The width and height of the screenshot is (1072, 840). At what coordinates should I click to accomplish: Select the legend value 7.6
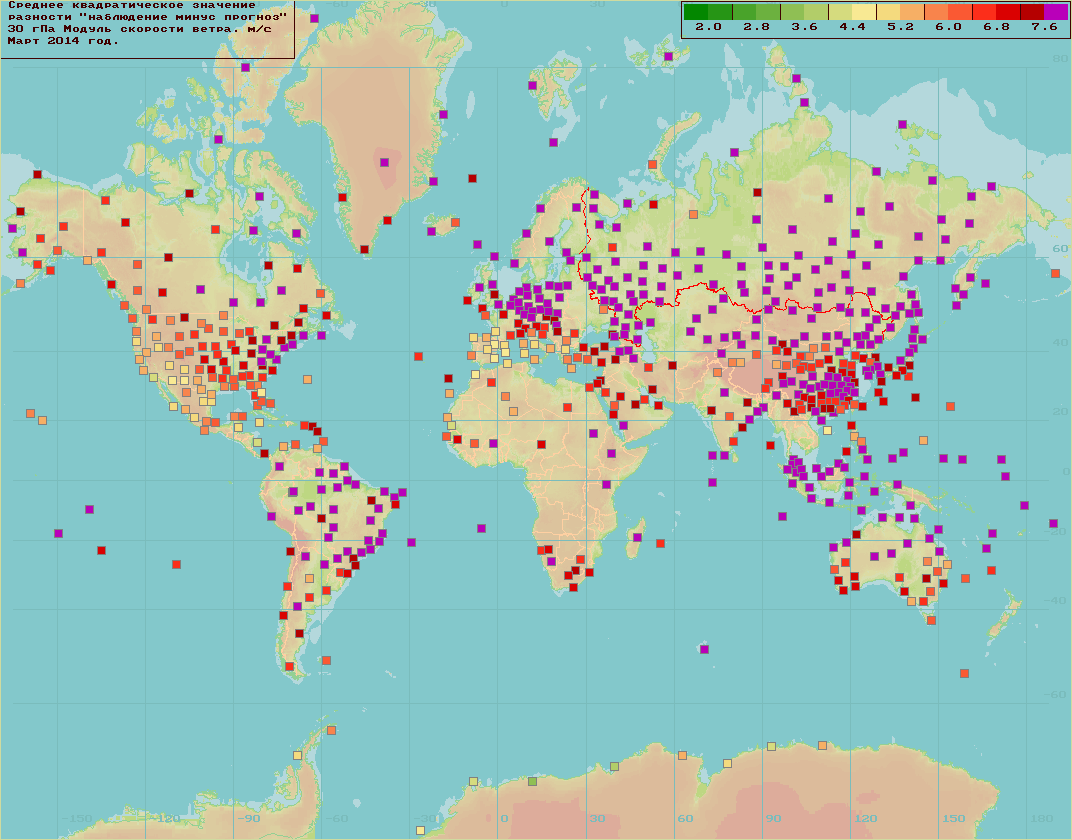1044,27
